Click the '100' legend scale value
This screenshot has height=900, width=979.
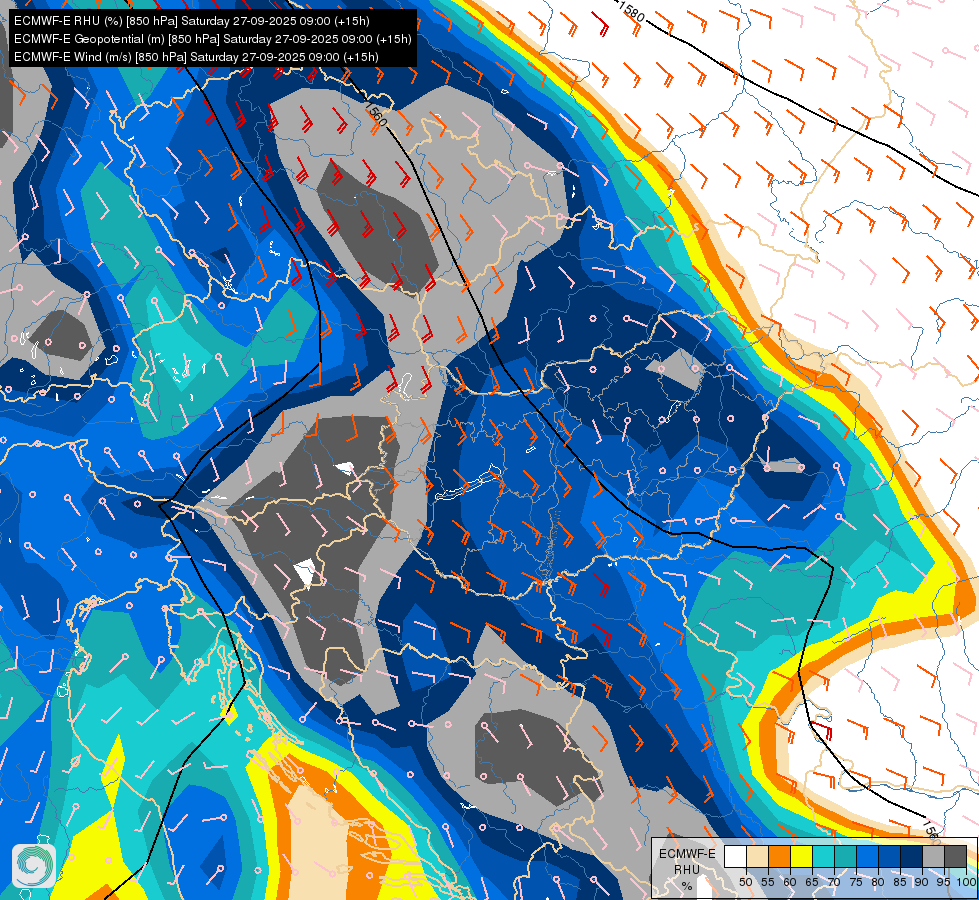pyautogui.click(x=966, y=882)
